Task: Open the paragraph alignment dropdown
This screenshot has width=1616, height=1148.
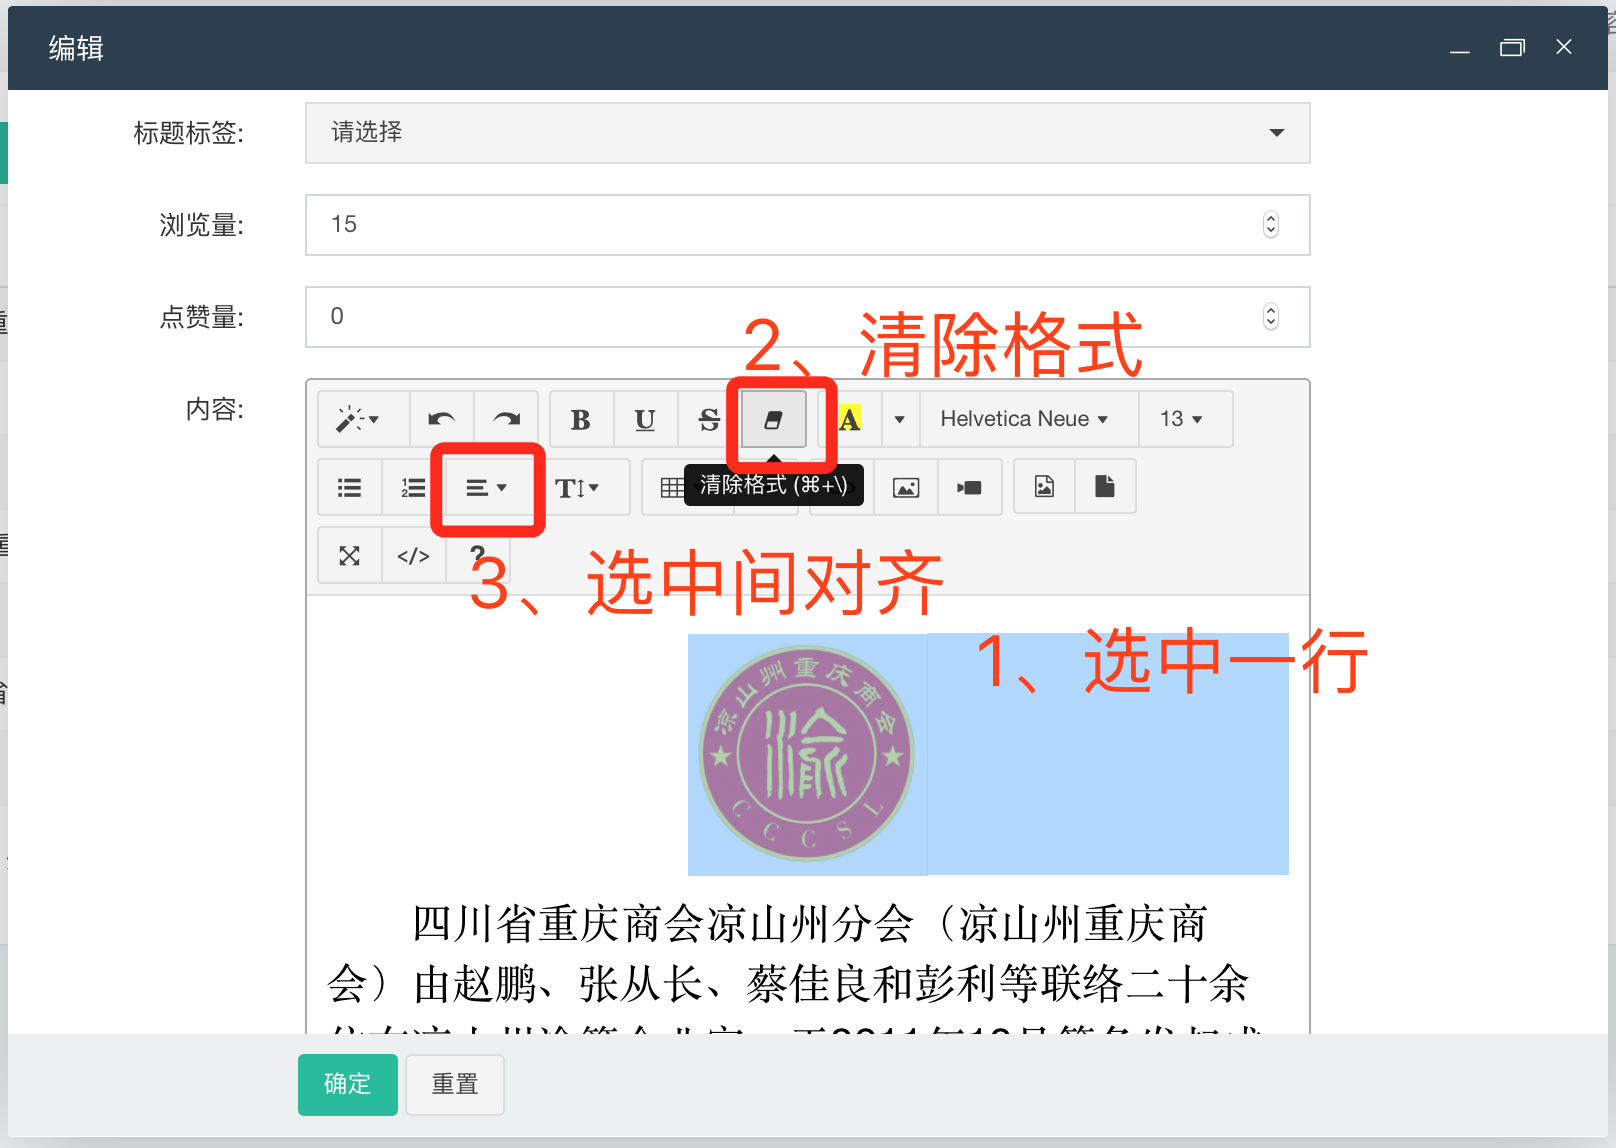Action: [487, 488]
